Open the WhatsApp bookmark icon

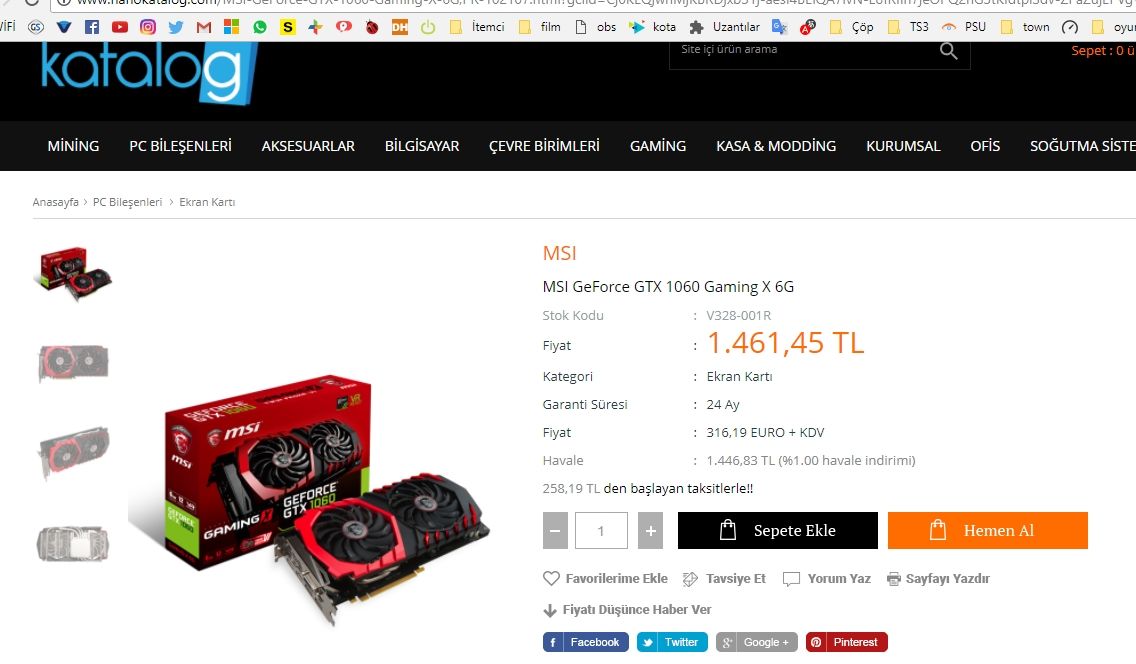259,27
